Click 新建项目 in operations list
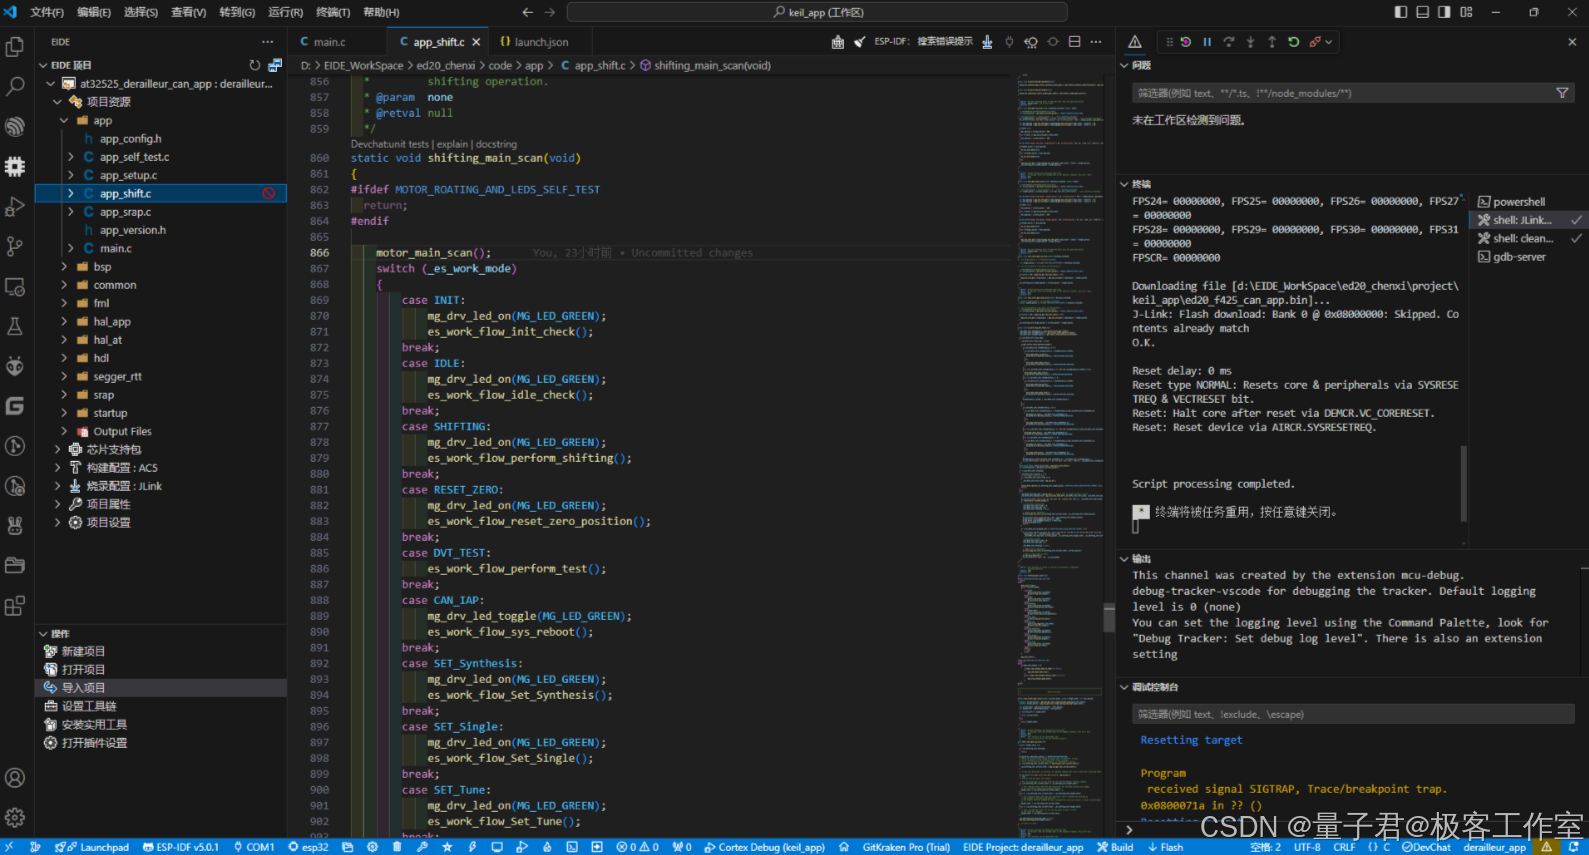1589x855 pixels. 83,651
